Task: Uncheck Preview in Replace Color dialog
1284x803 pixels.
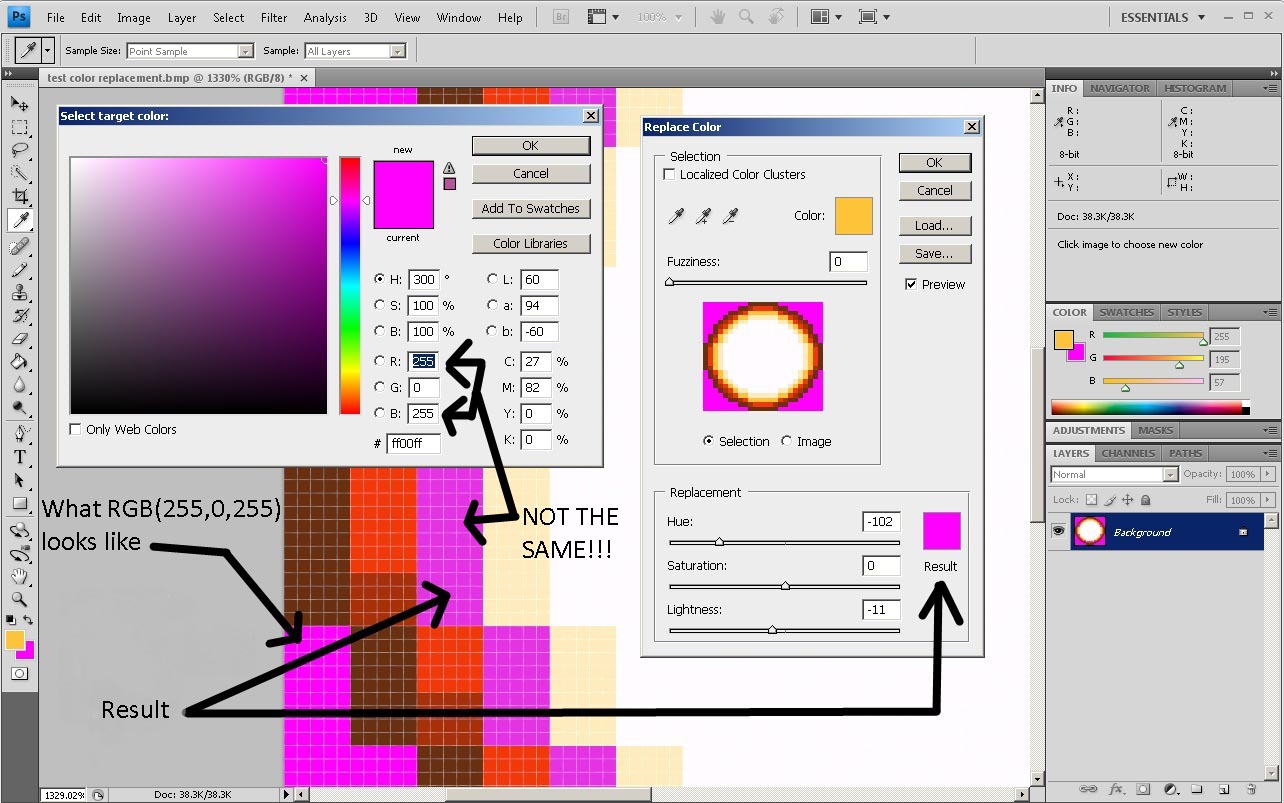Action: [x=911, y=283]
